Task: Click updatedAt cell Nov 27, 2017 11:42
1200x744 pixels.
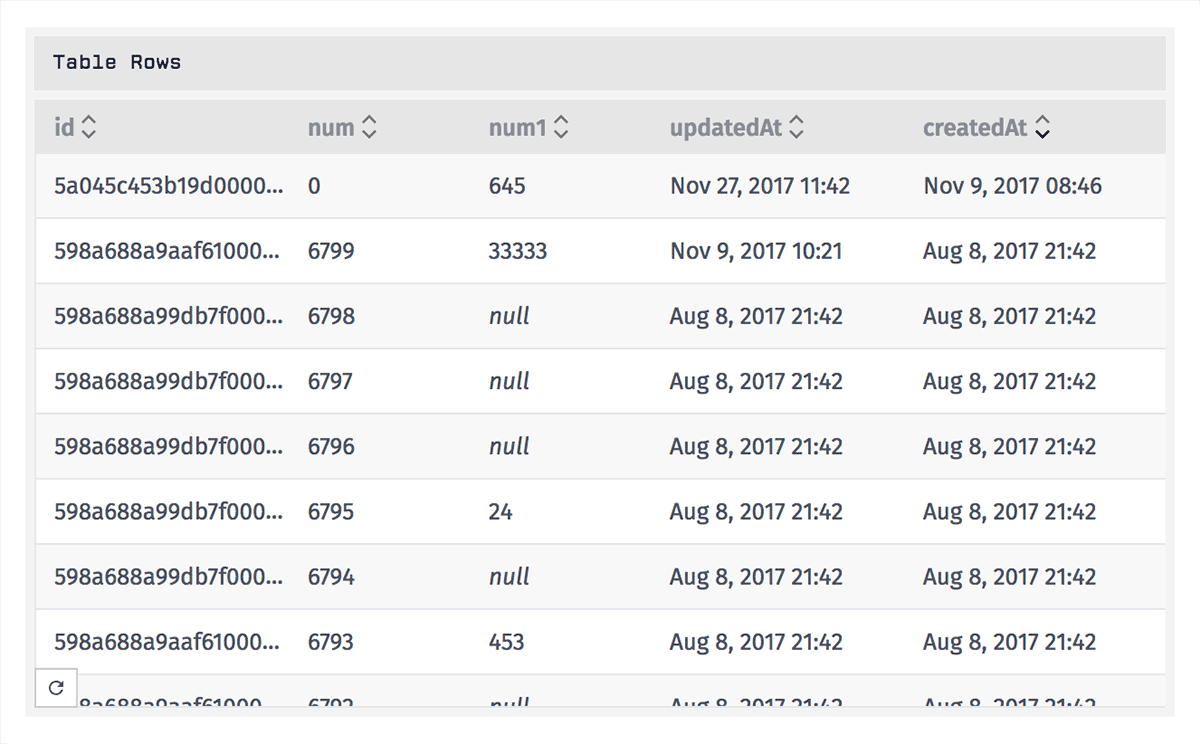Action: coord(760,186)
